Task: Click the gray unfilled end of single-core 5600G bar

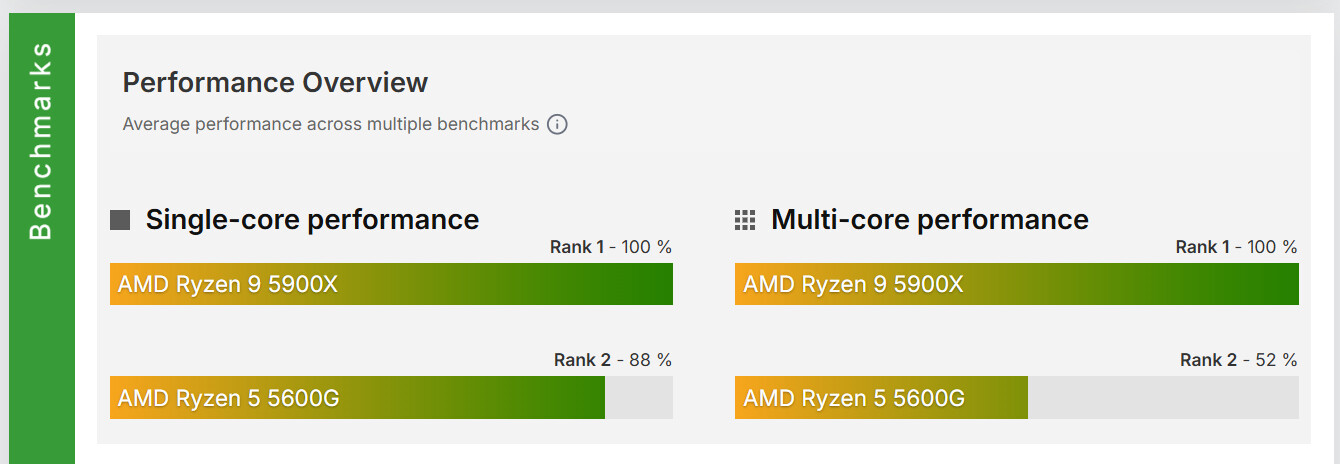Action: [639, 398]
